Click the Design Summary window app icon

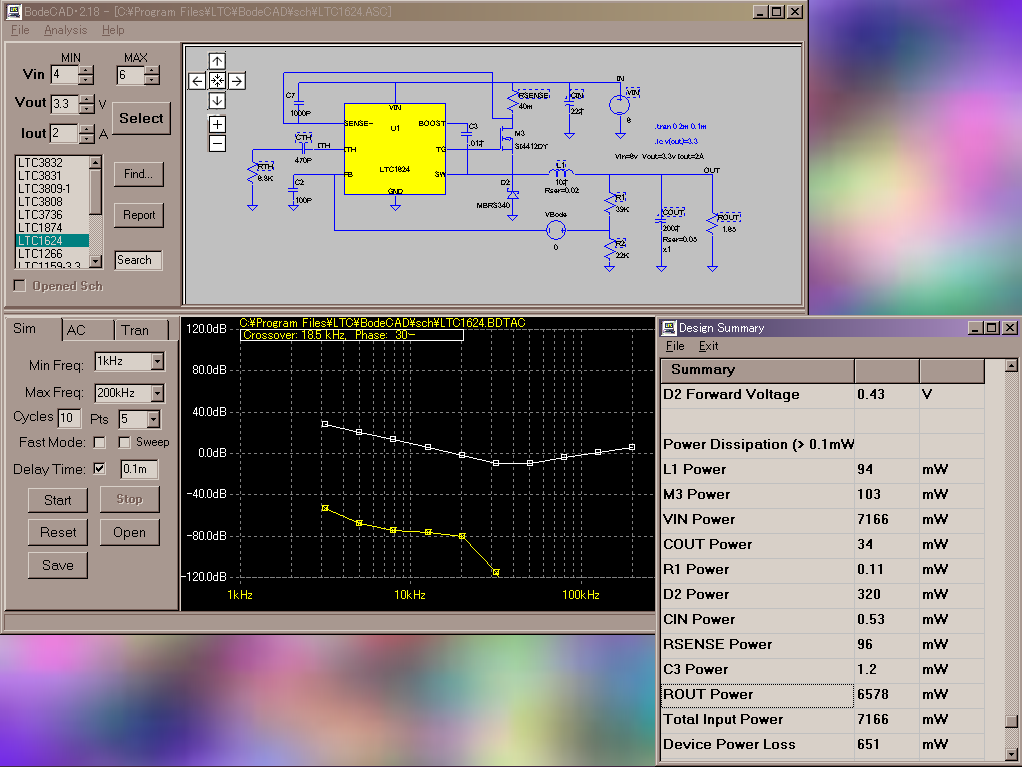[669, 328]
